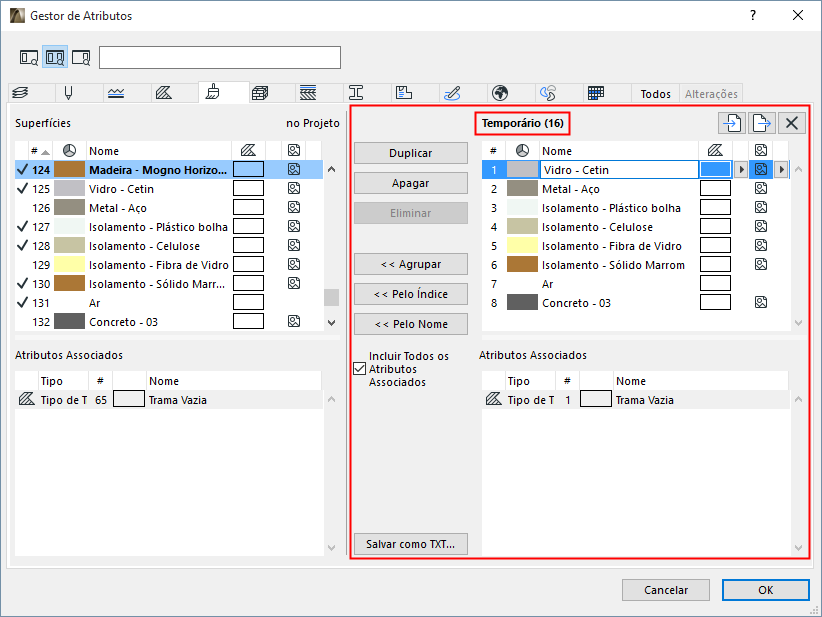
Task: Click texture icon of 132 Concreto - 03
Action: point(294,321)
